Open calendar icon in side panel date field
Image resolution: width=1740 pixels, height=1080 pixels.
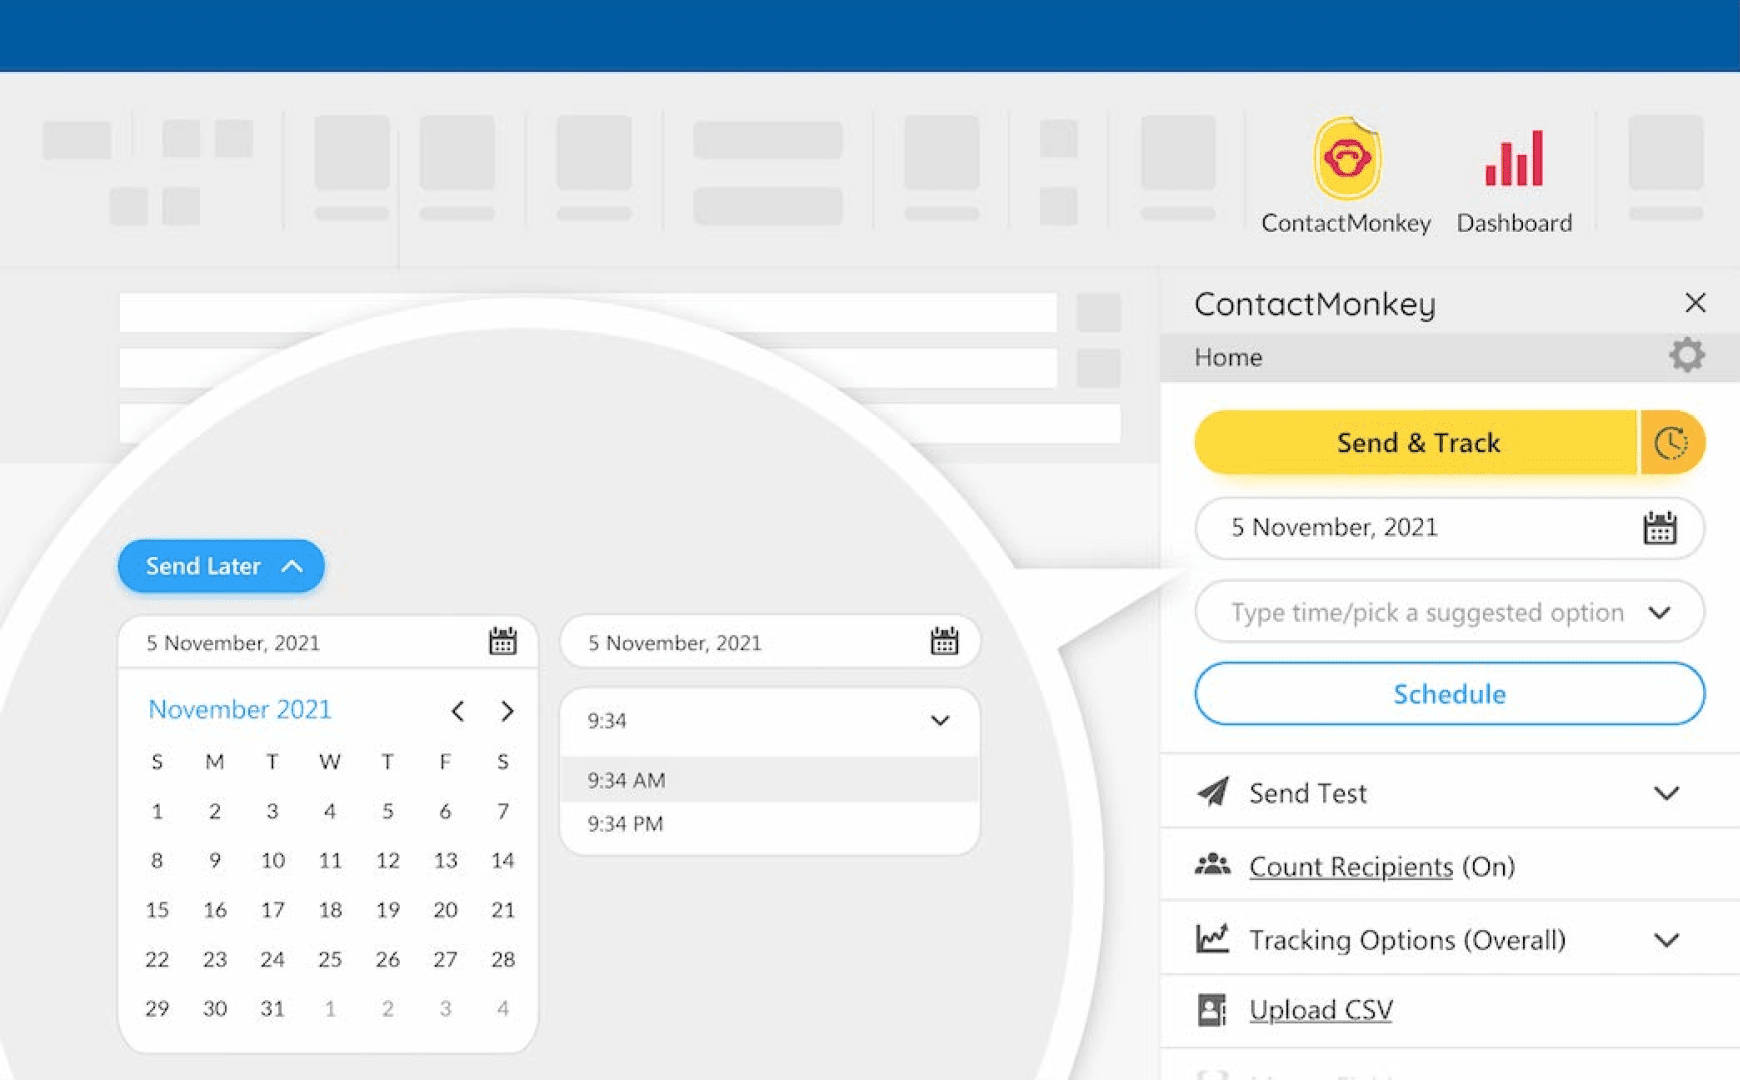pyautogui.click(x=1660, y=528)
